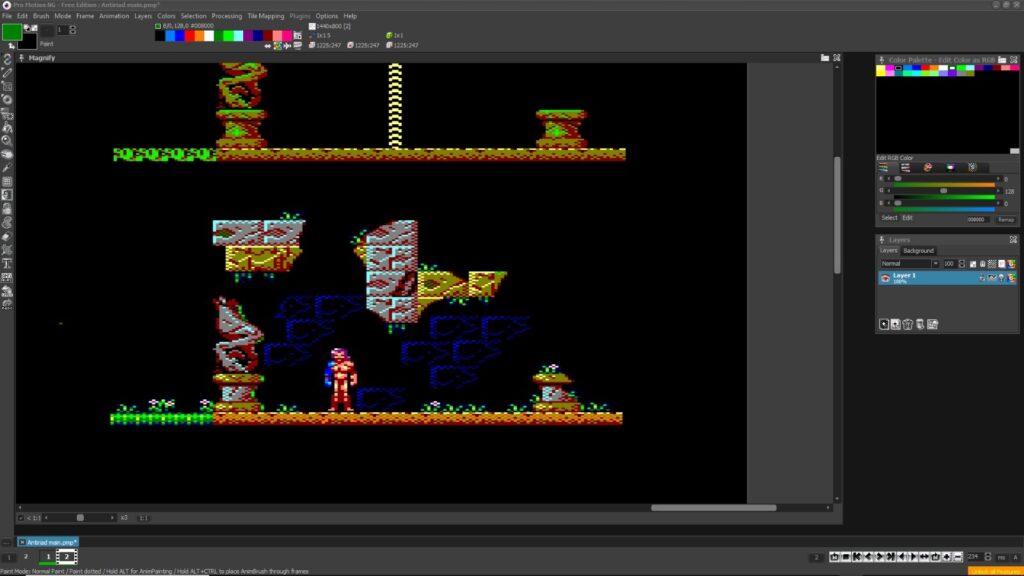The image size is (1024, 576).
Task: Pick the red swatch in top palette
Action: [x=189, y=36]
